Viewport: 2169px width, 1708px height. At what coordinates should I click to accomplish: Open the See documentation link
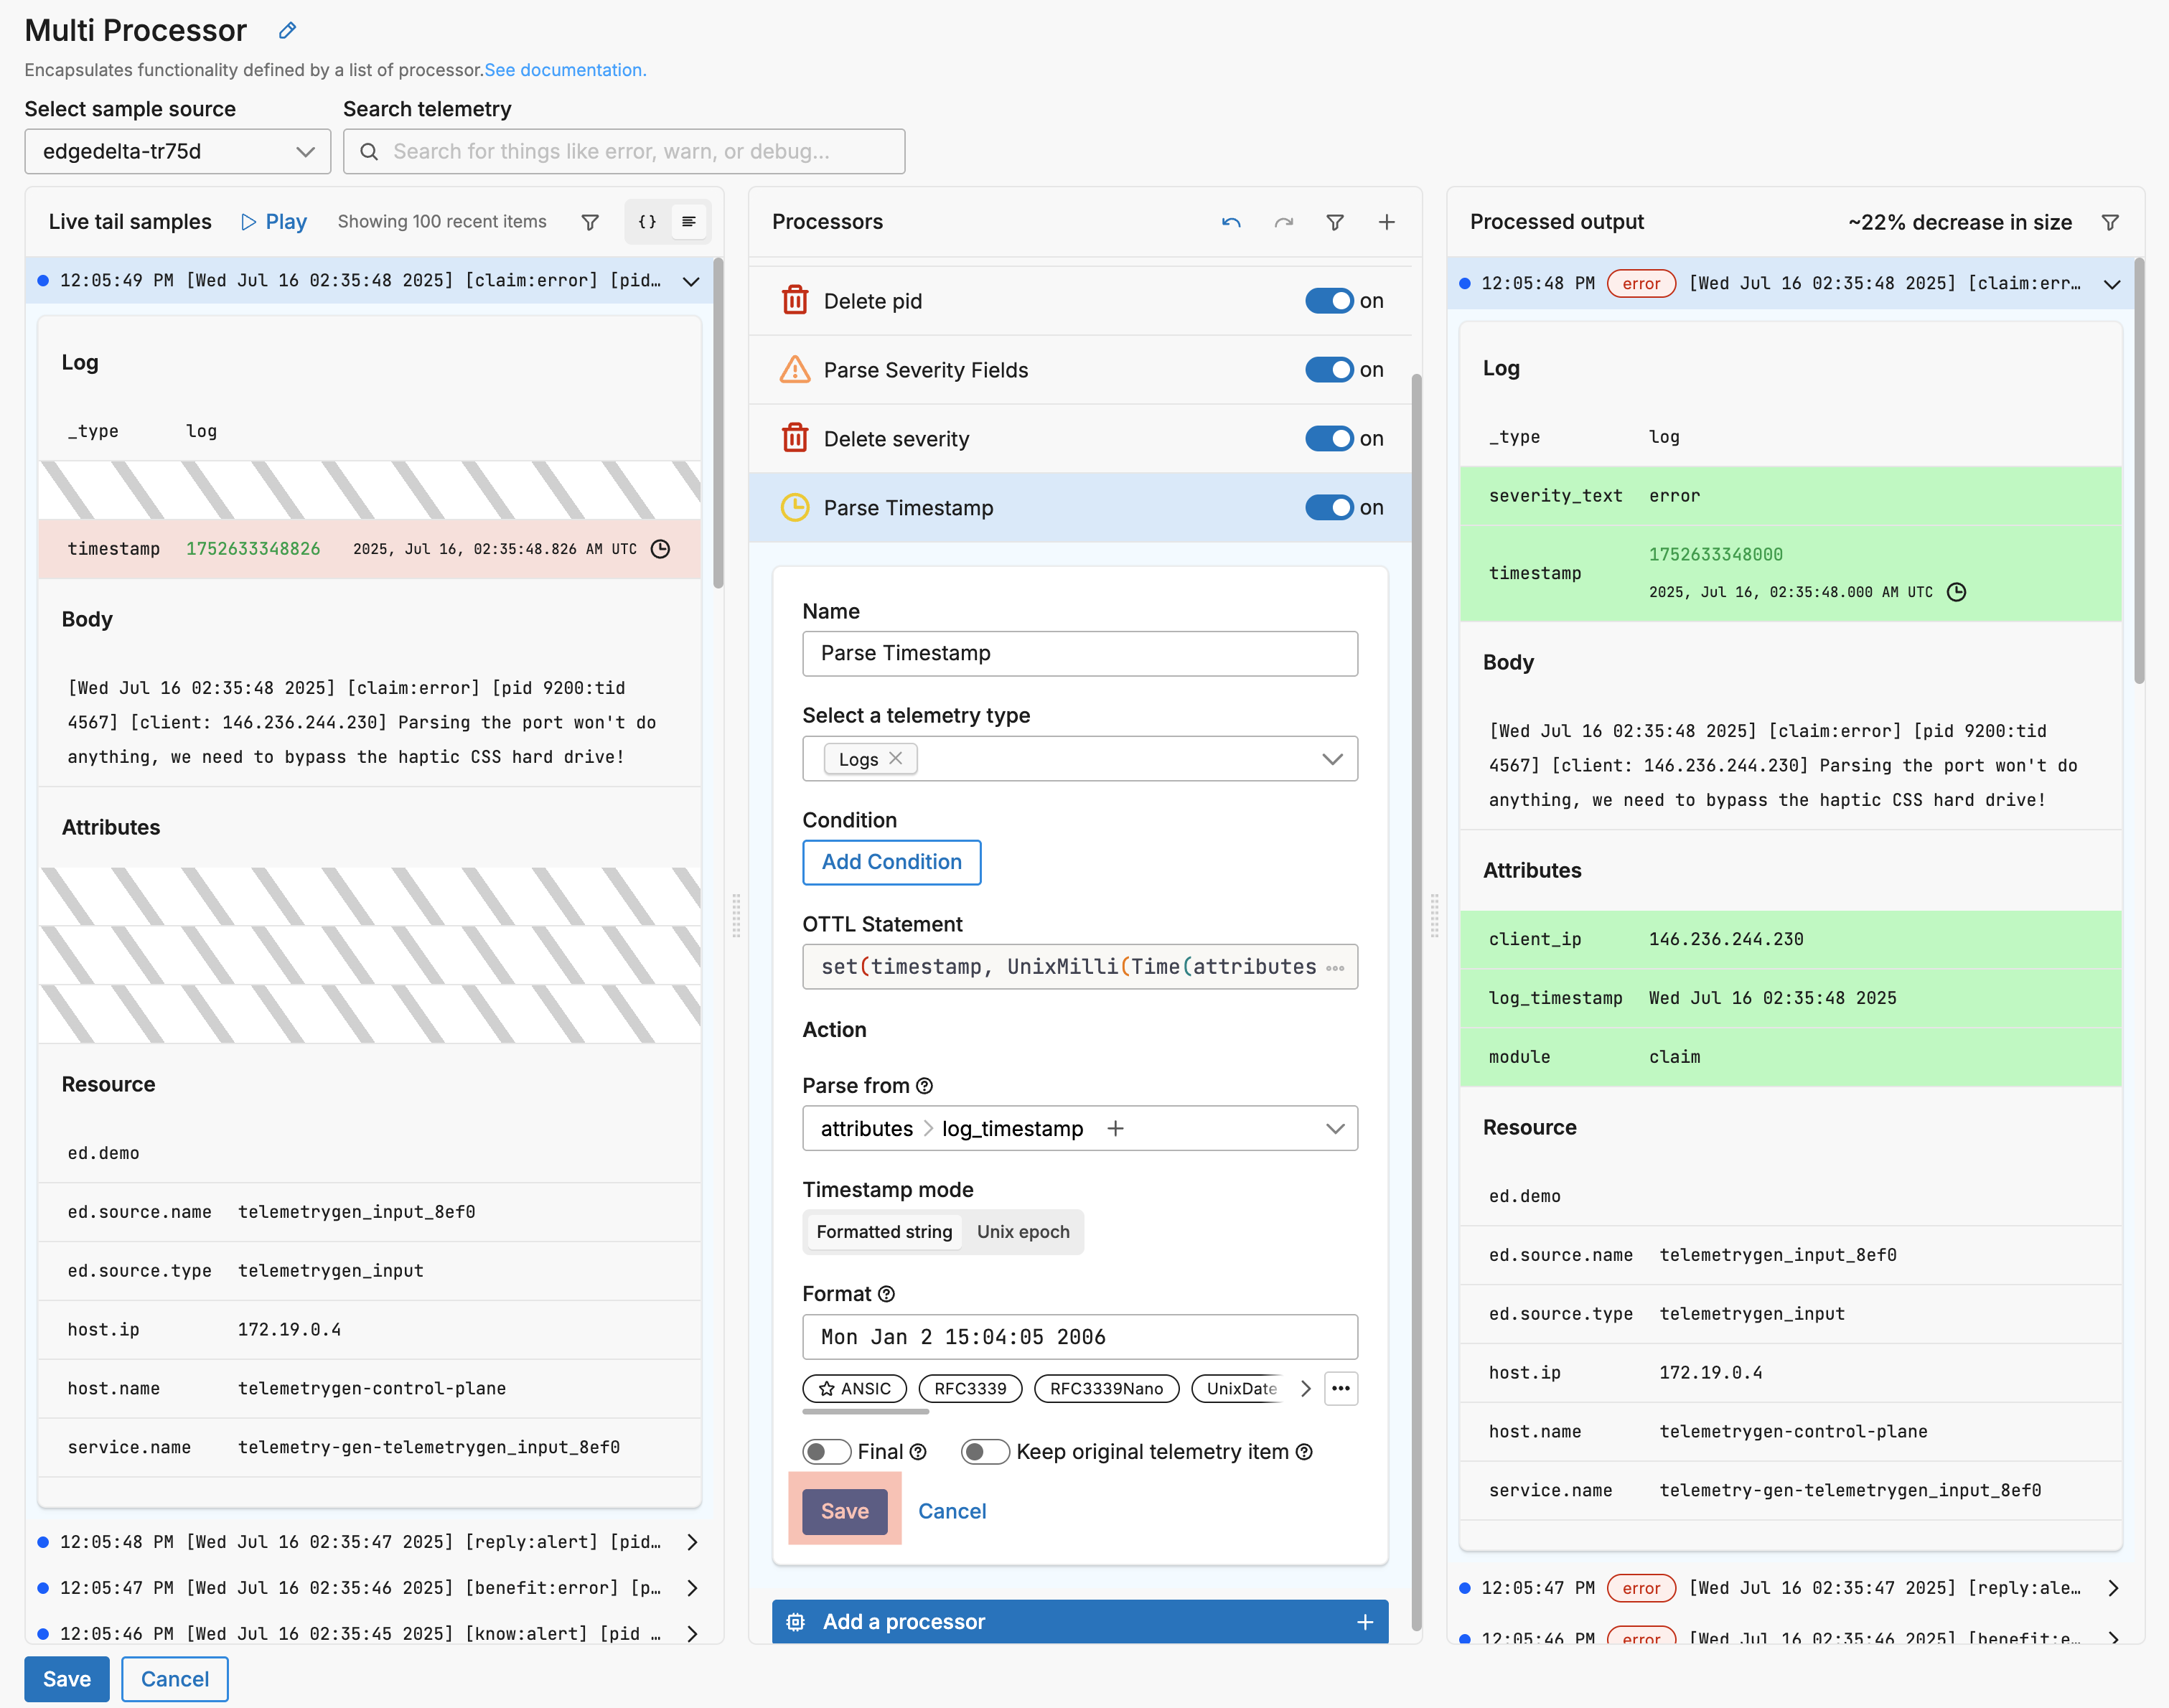[565, 70]
